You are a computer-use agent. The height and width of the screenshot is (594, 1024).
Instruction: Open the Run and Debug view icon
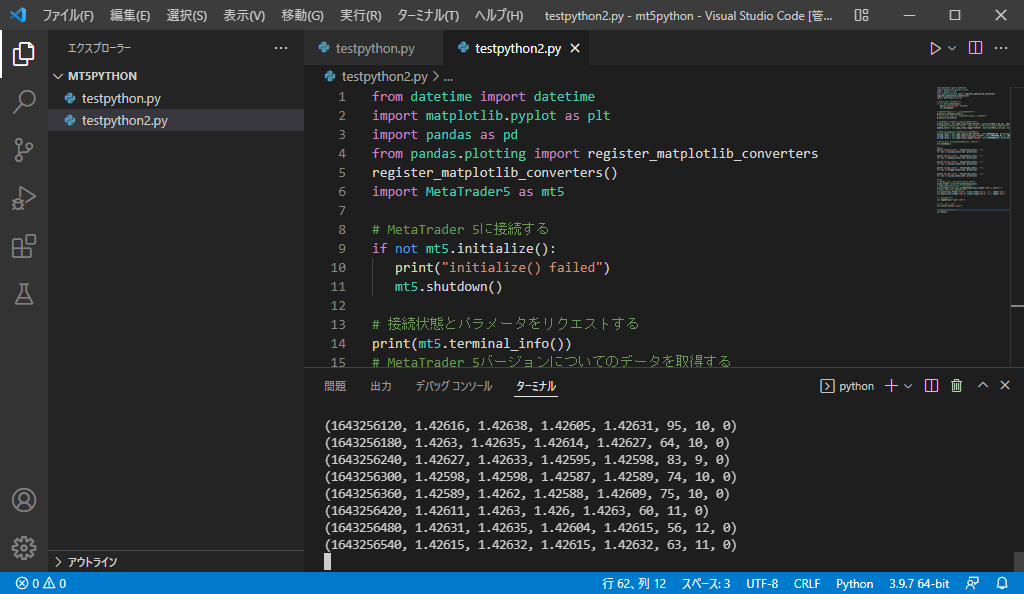[24, 198]
